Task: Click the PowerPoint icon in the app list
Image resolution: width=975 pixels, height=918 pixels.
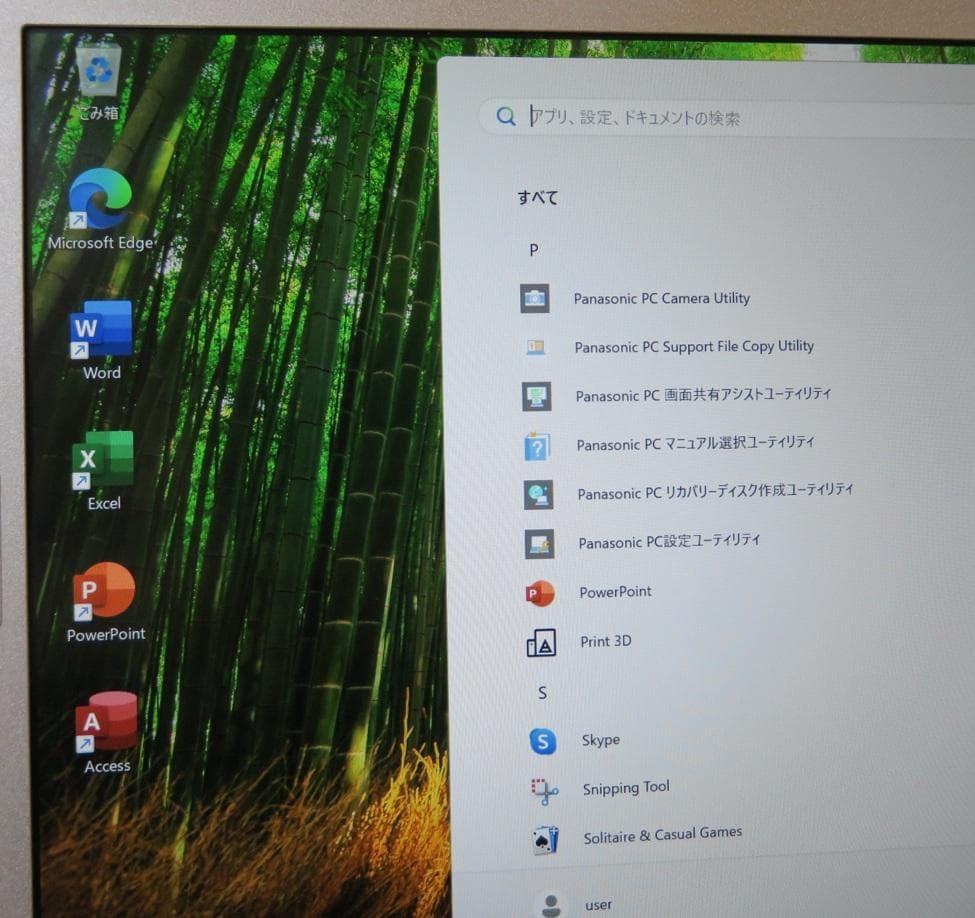Action: (540, 593)
